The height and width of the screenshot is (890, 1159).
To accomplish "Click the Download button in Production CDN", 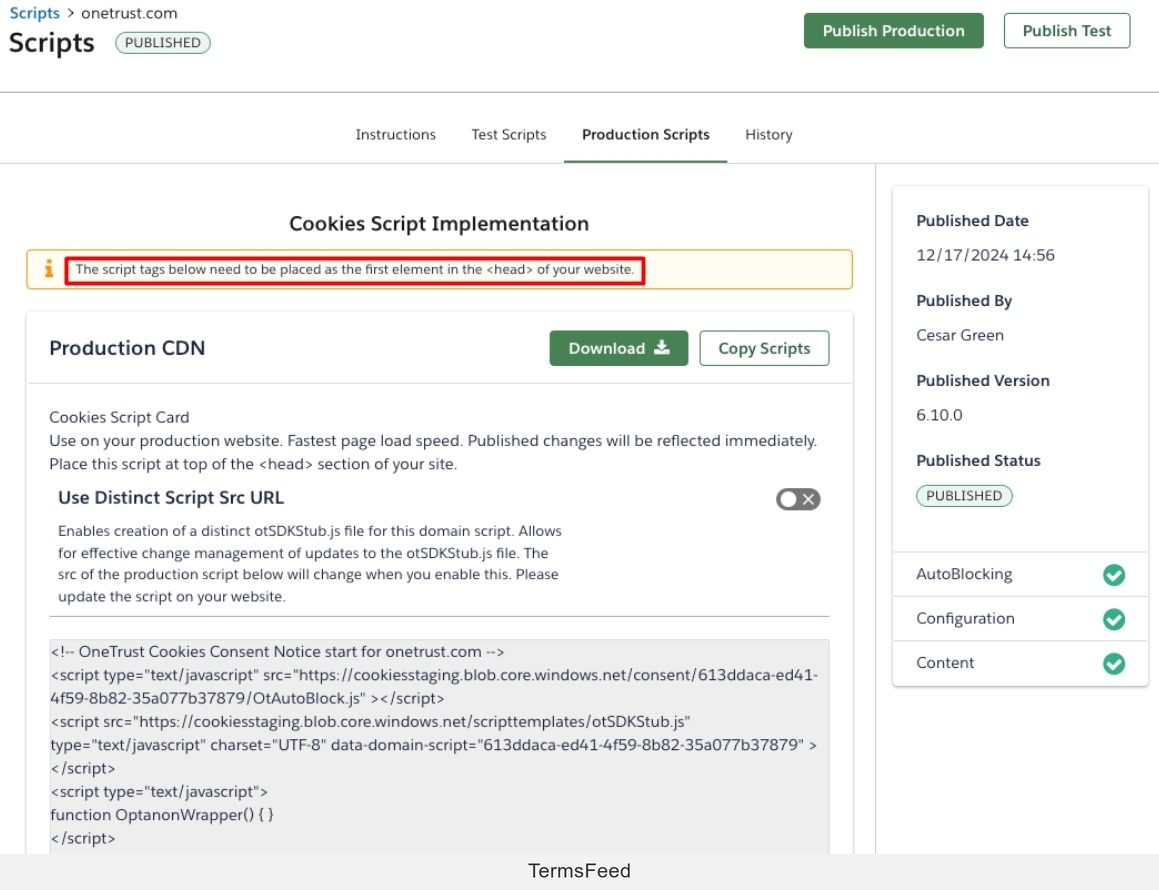I will pos(619,348).
